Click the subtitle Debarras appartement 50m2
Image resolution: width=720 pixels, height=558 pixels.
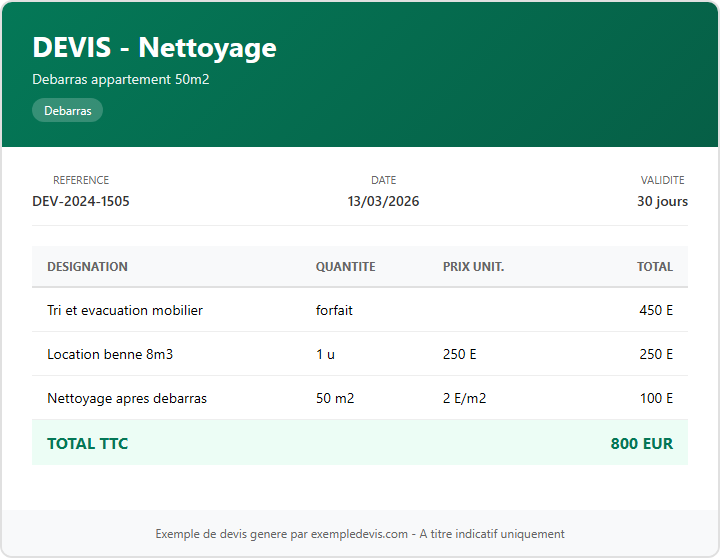pyautogui.click(x=120, y=79)
